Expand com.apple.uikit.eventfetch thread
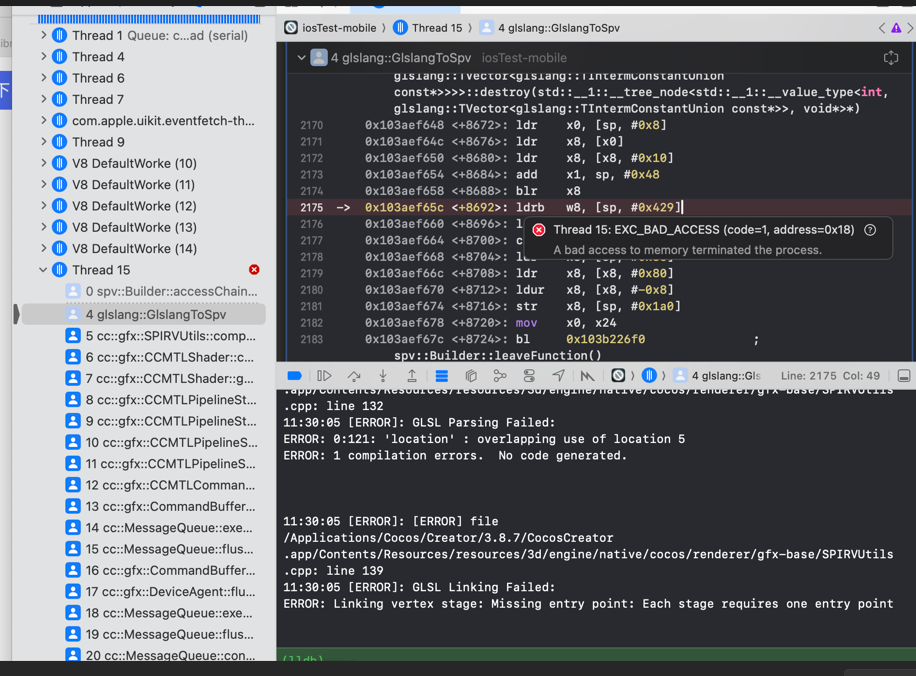This screenshot has height=676, width=916. click(44, 120)
